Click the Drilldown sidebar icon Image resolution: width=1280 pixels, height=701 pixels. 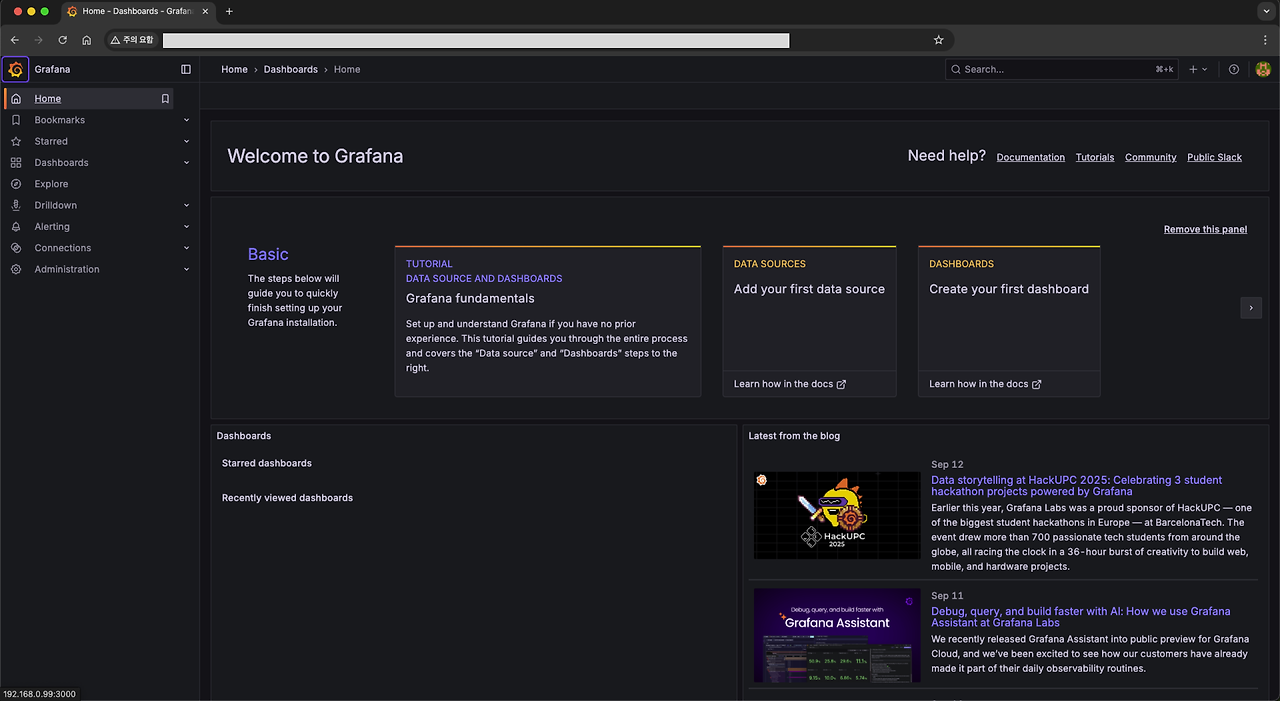click(x=16, y=205)
